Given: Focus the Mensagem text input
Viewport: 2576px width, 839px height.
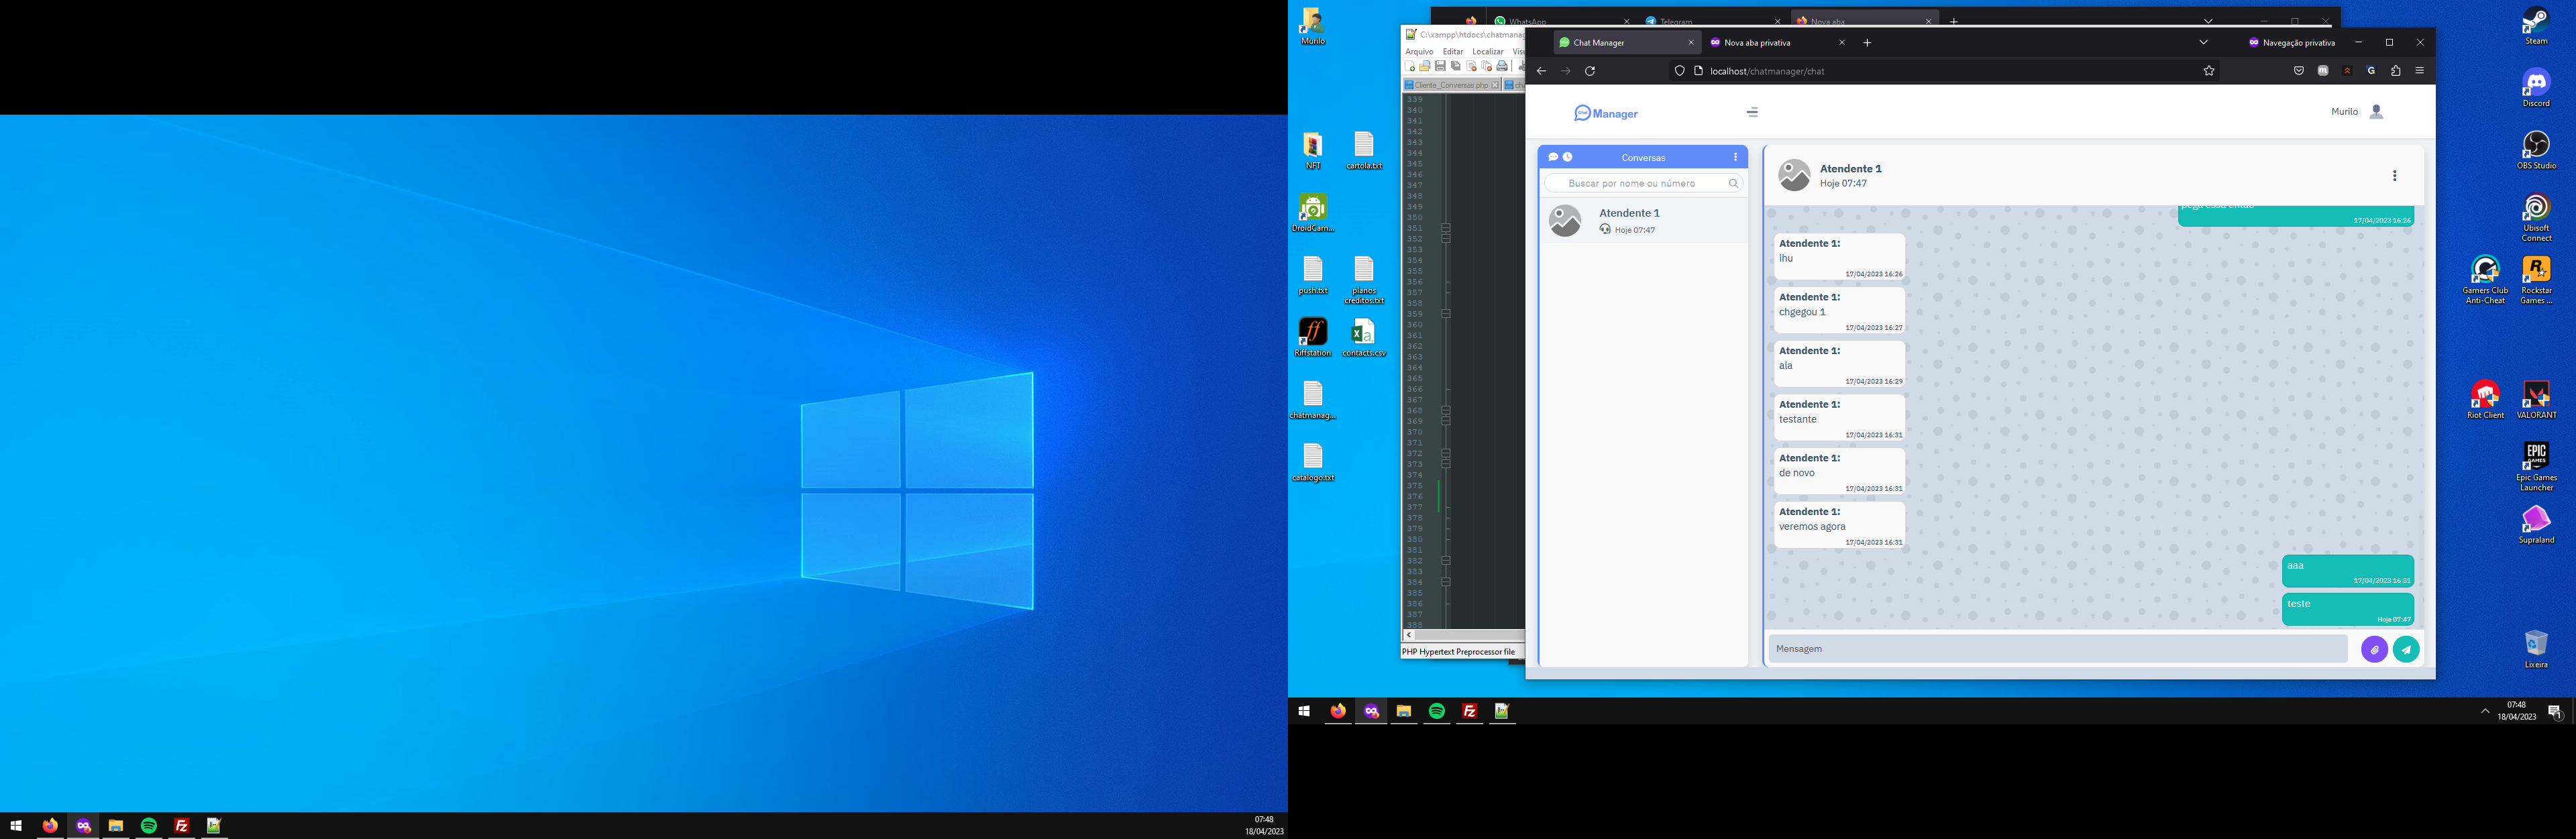Looking at the screenshot, I should click(x=2058, y=649).
